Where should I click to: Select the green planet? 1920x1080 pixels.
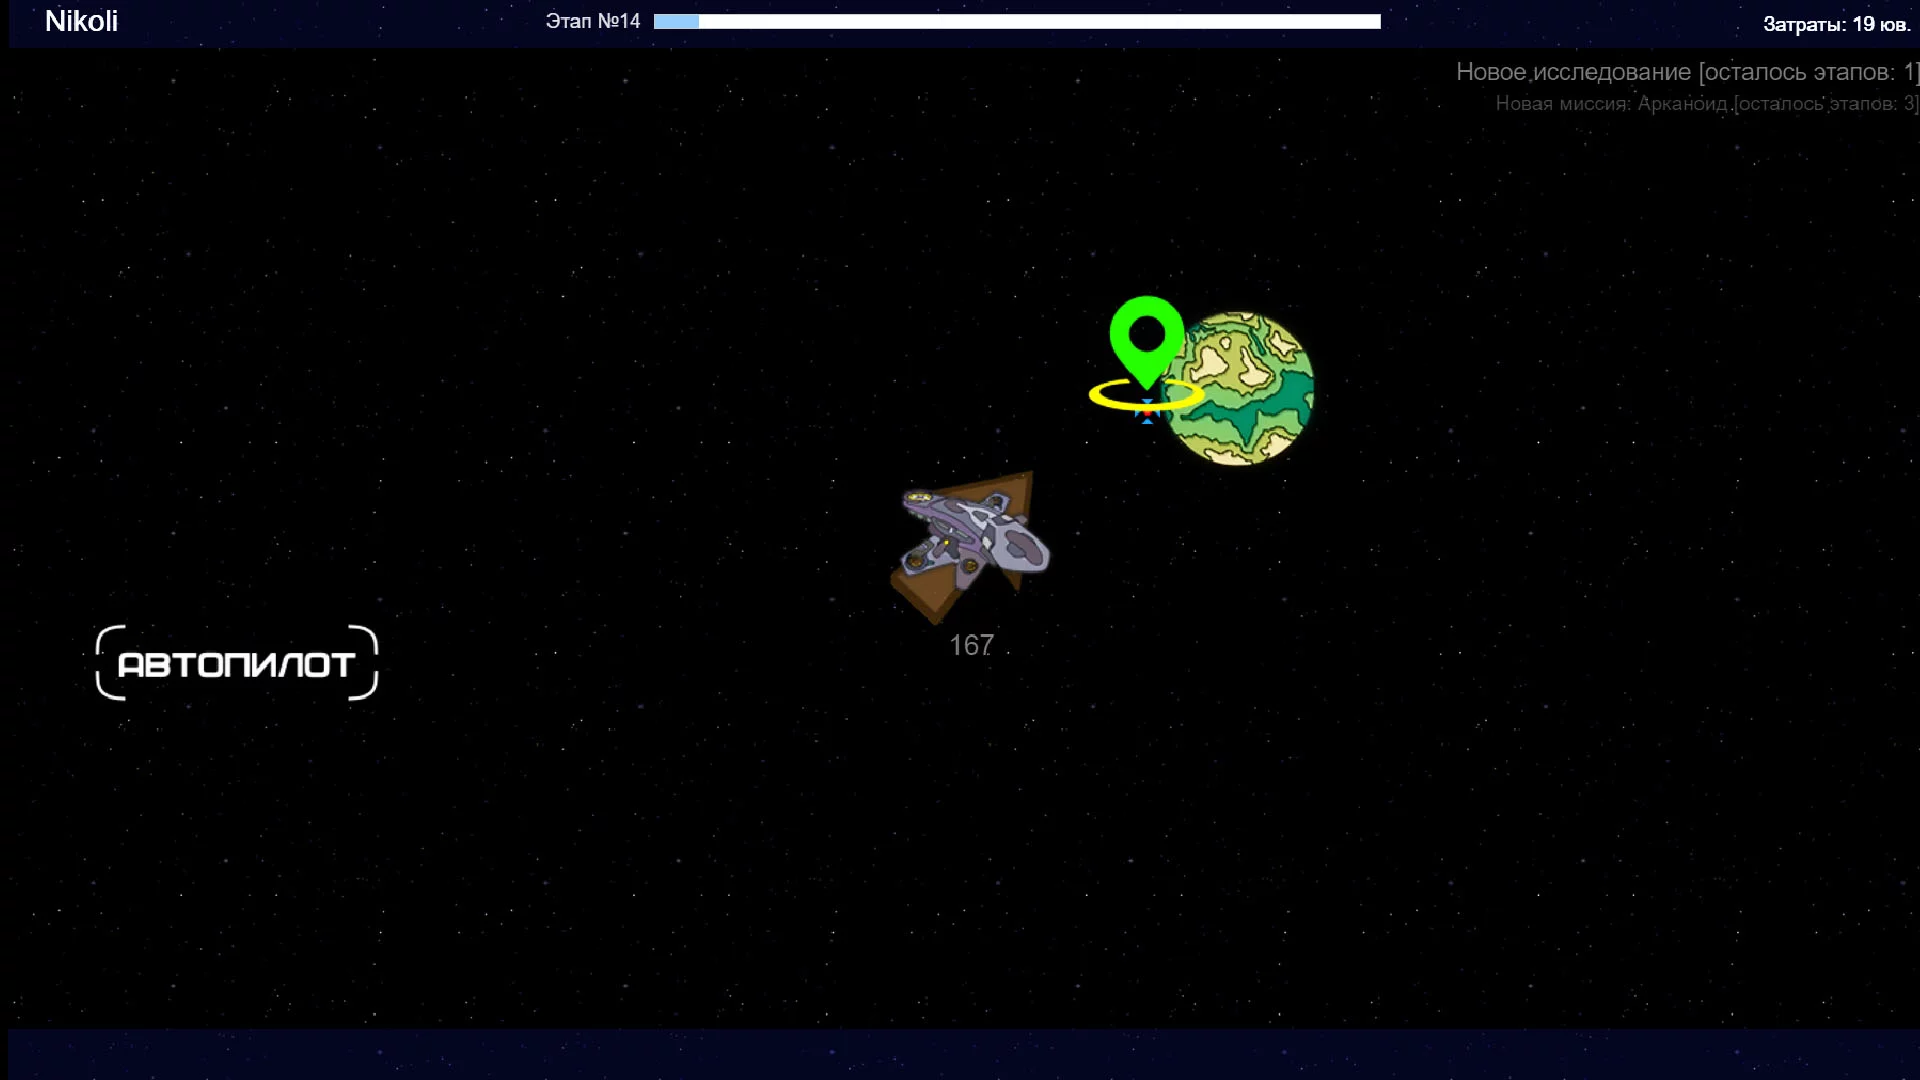(1240, 388)
